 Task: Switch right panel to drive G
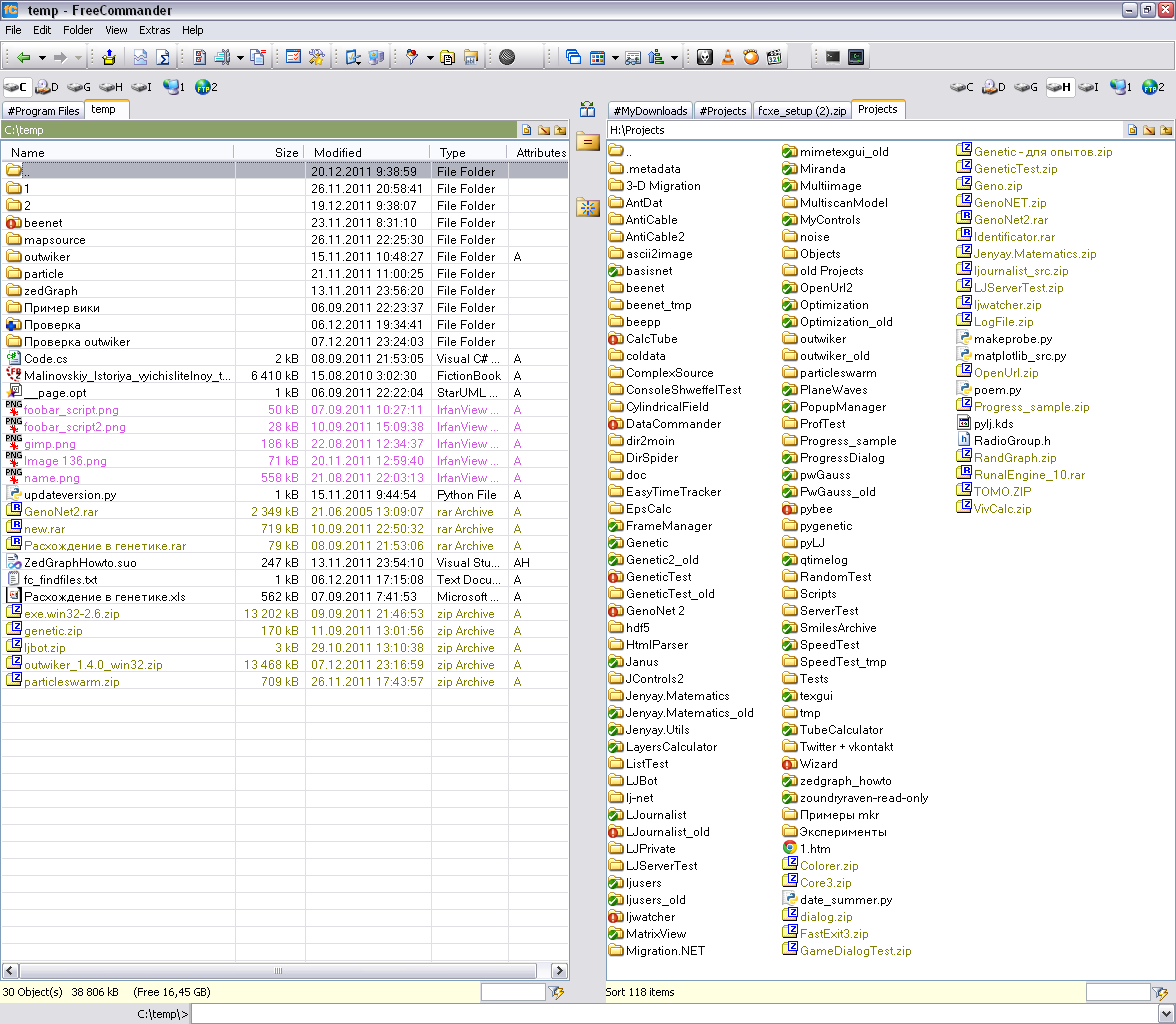click(1026, 88)
